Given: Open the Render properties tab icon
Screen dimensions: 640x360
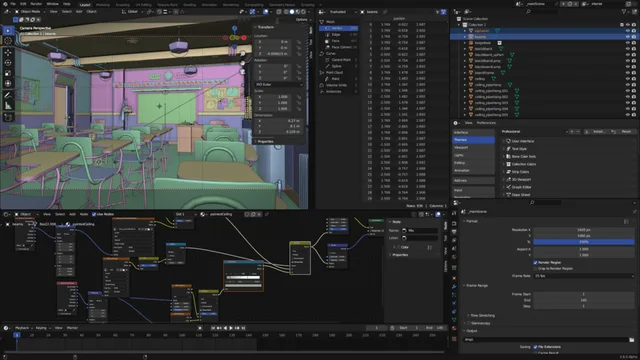Looking at the screenshot, I should click(x=454, y=224).
